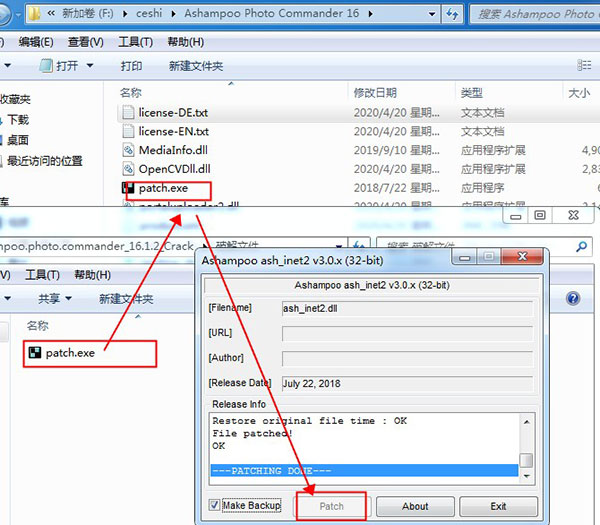Viewport: 600px width, 525px height.
Task: Click the OpenCVDll.dll file icon
Action: (128, 169)
